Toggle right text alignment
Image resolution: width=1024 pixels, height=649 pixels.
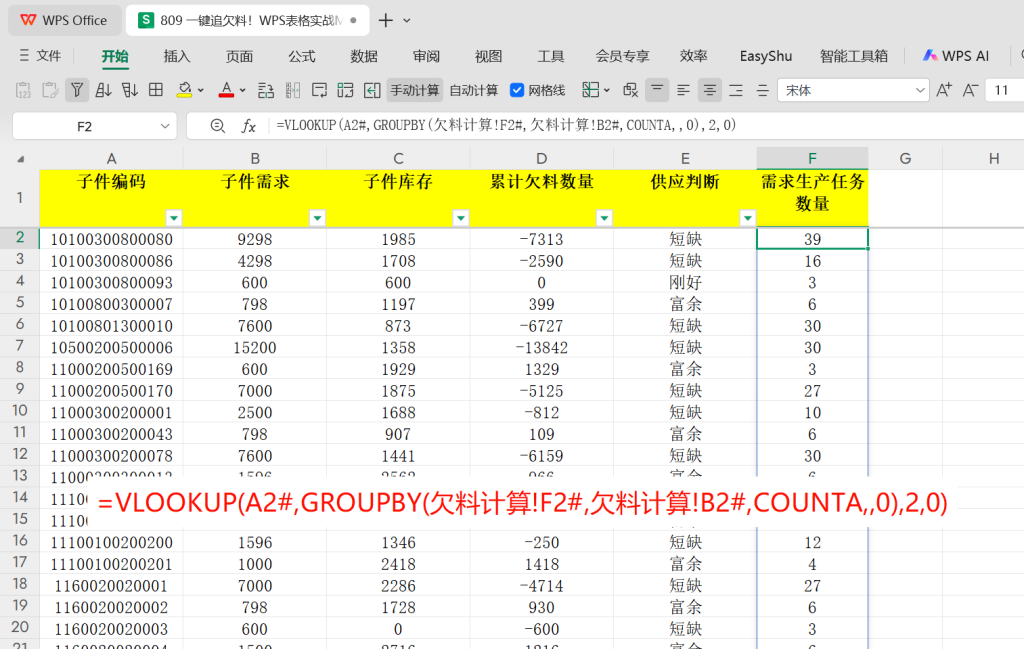[736, 90]
